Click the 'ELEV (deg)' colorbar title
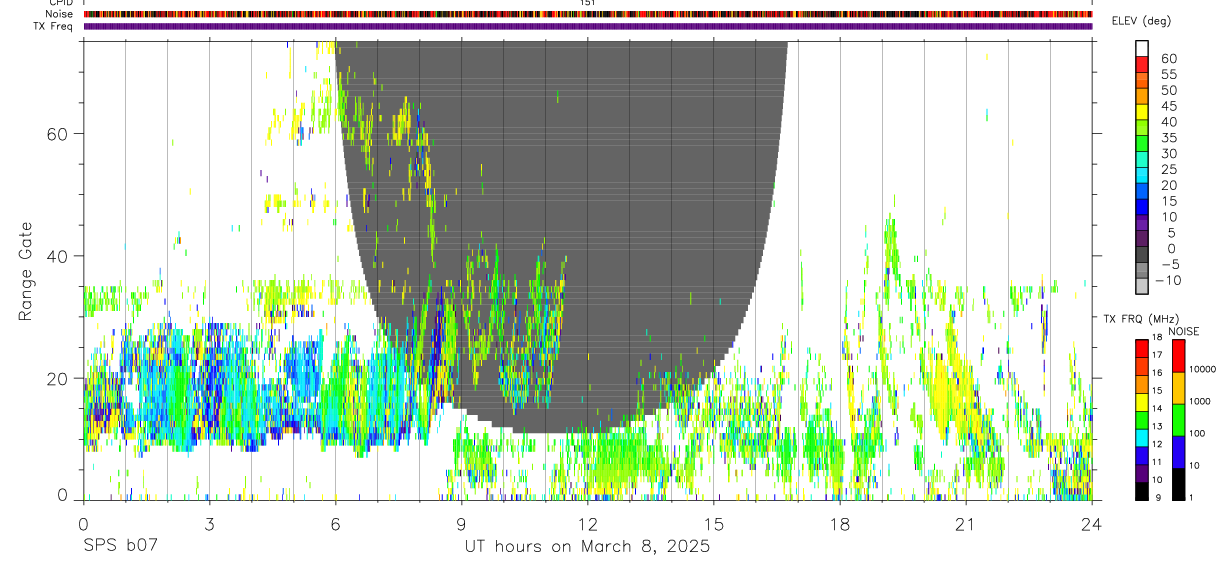The width and height of the screenshot is (1228, 567). click(1141, 22)
